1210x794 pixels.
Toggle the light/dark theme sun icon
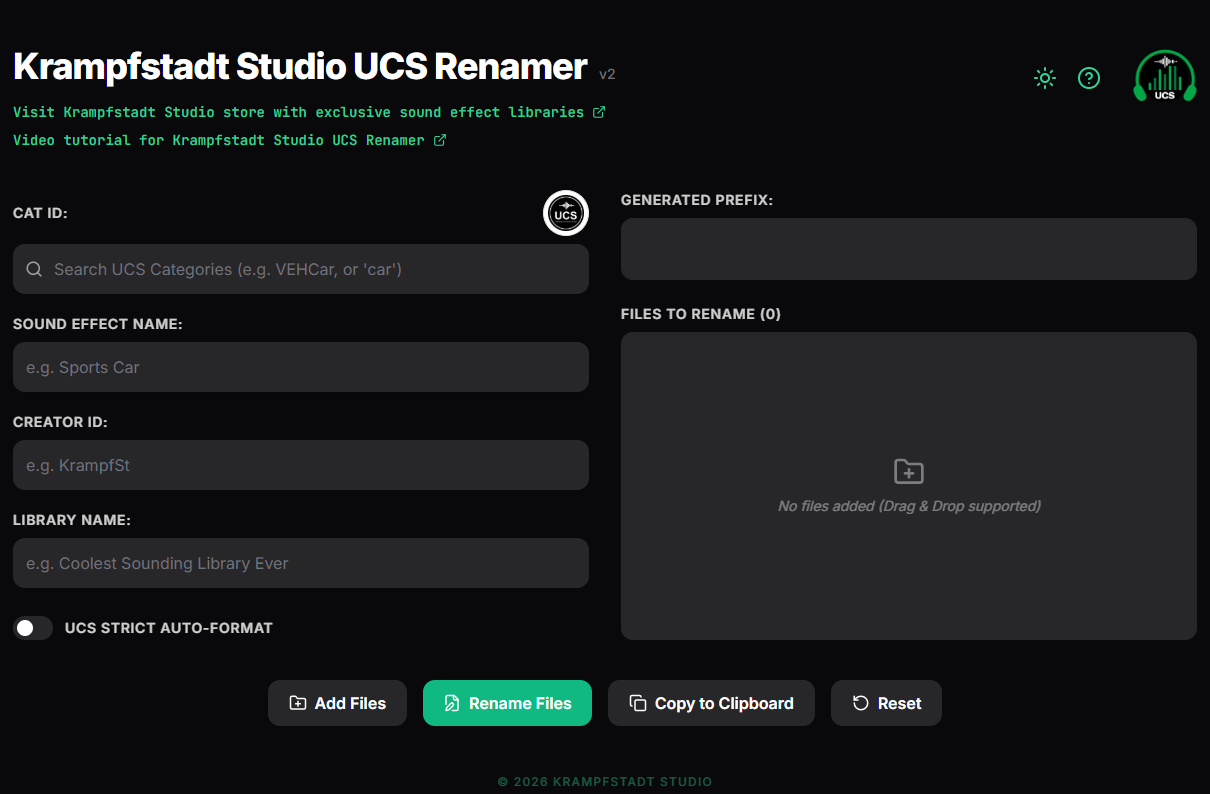coord(1045,78)
